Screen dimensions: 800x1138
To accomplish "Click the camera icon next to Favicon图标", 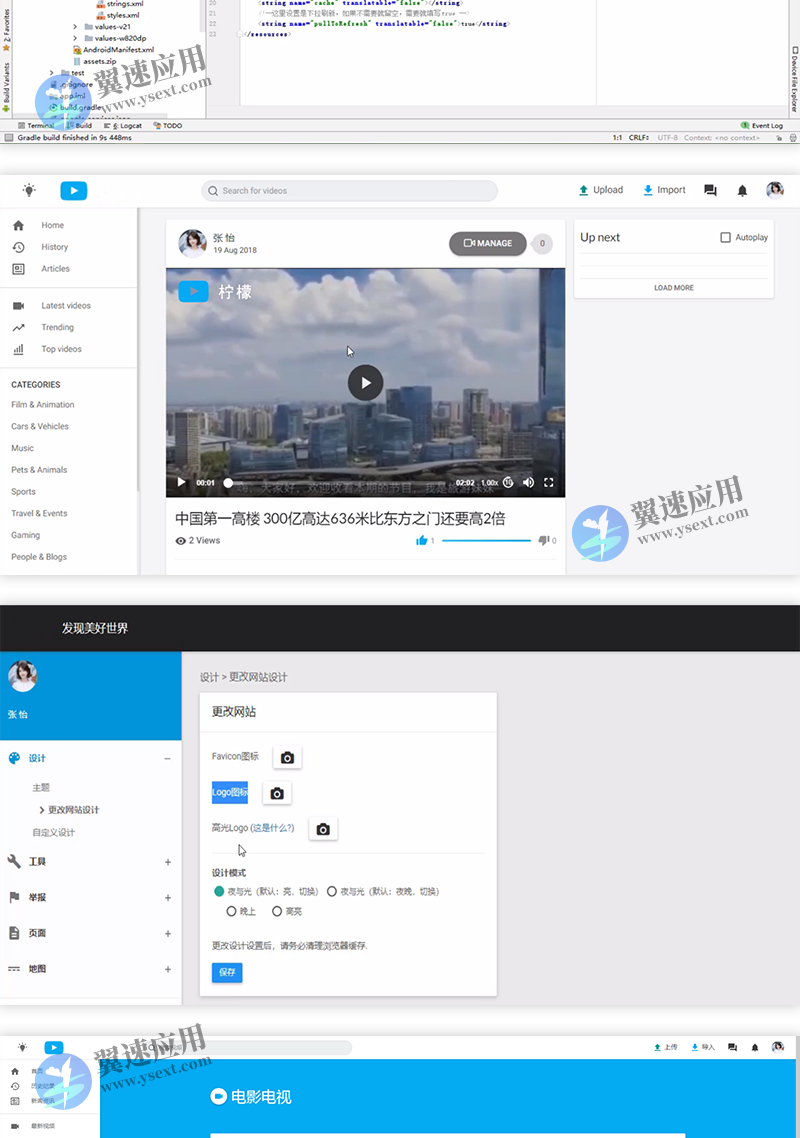I will click(x=287, y=757).
